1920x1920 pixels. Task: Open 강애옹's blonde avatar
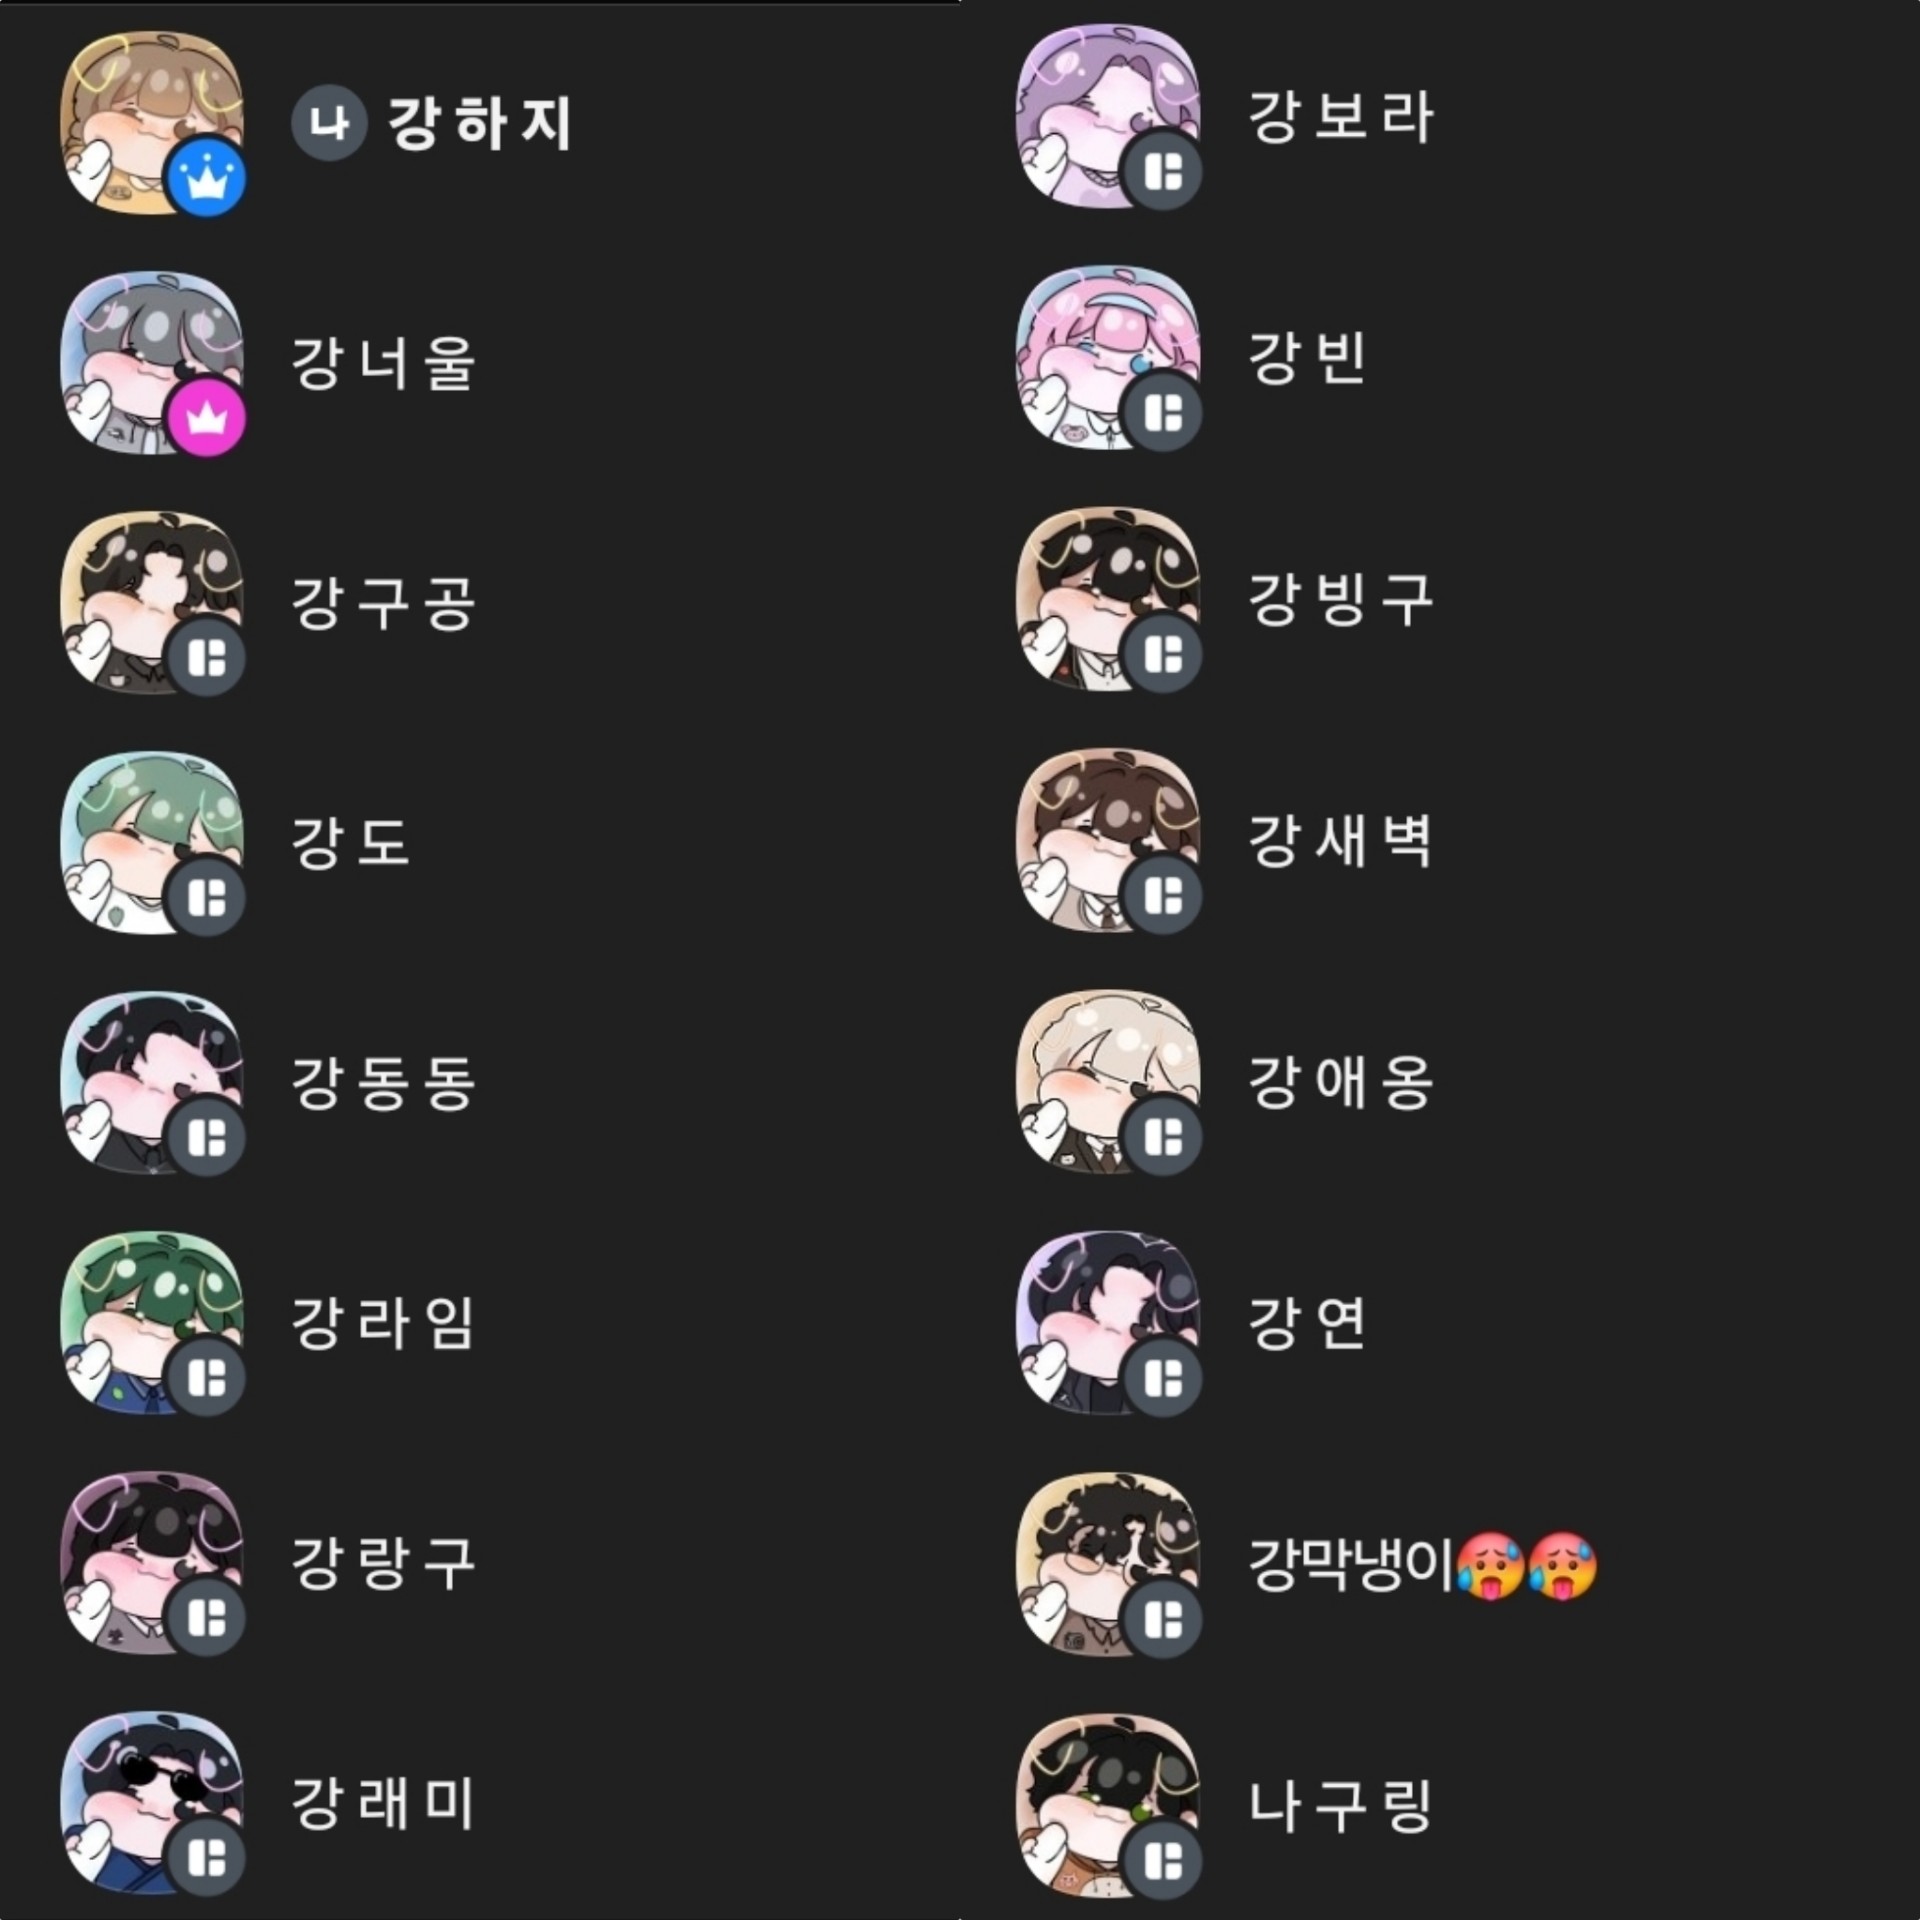pos(1108,1082)
